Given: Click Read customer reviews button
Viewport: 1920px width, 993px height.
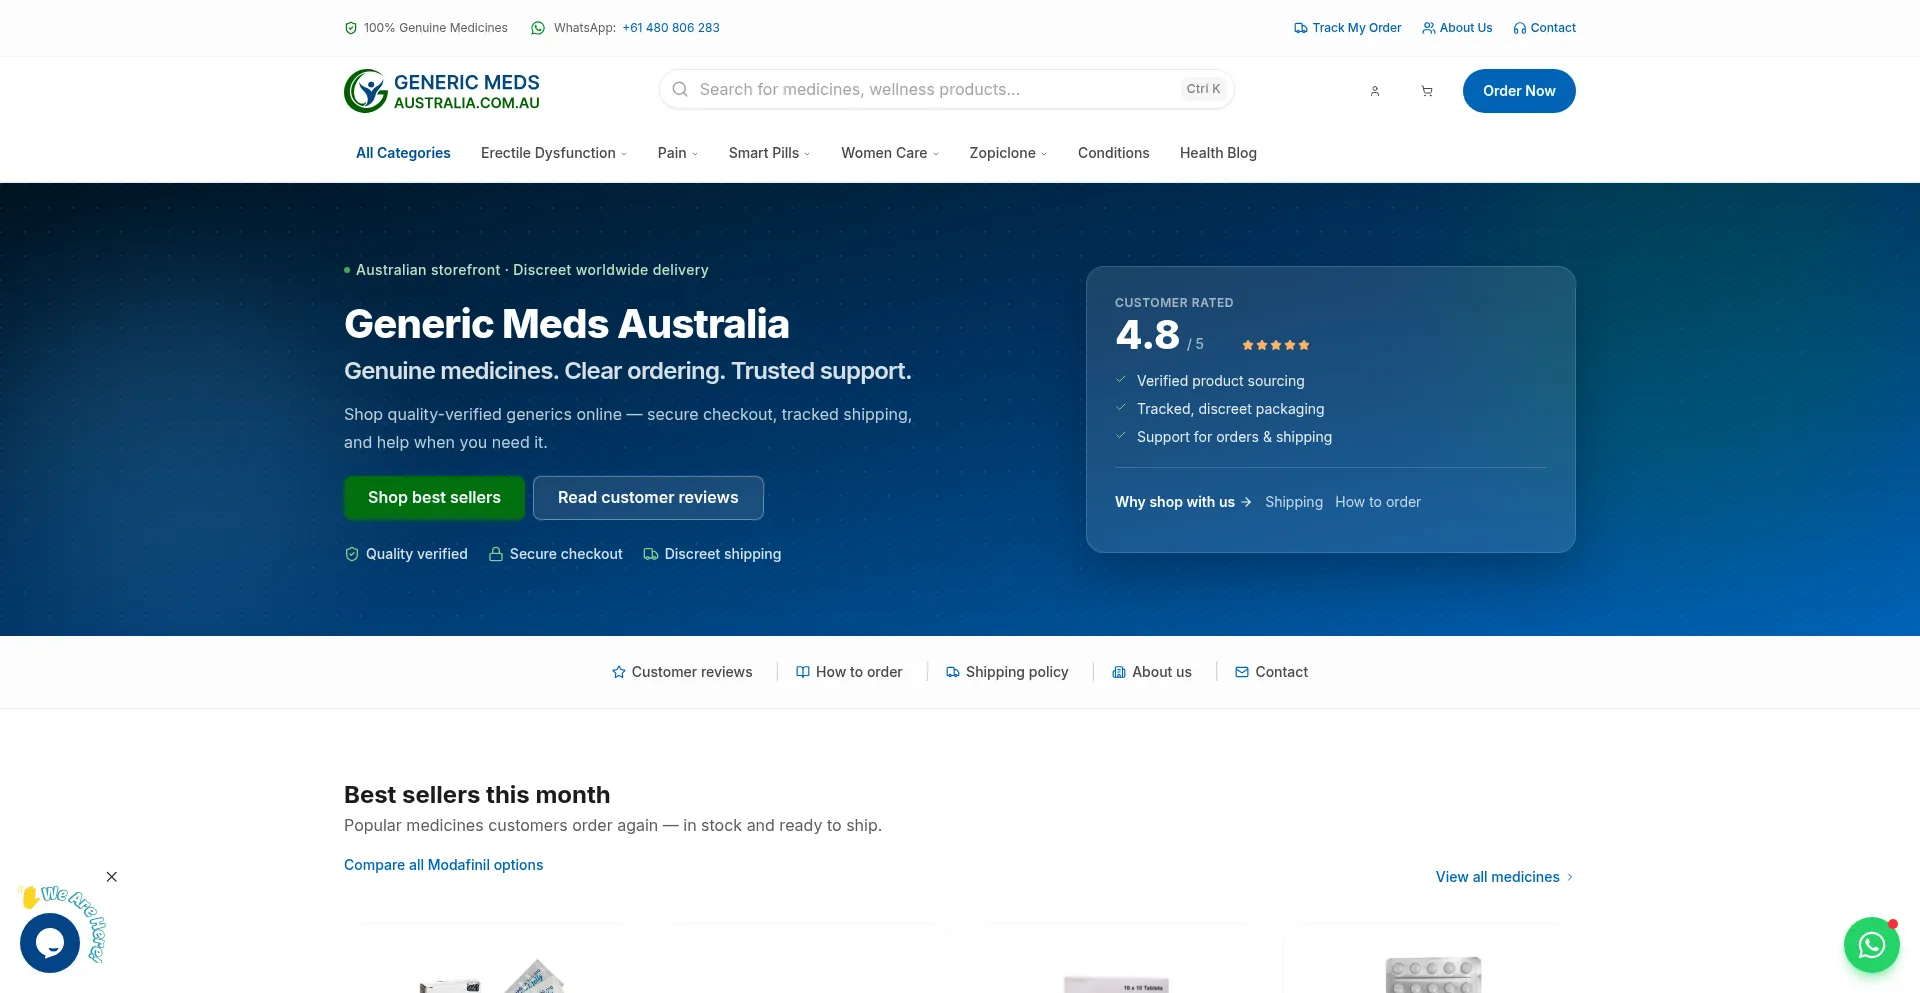Looking at the screenshot, I should tap(648, 498).
